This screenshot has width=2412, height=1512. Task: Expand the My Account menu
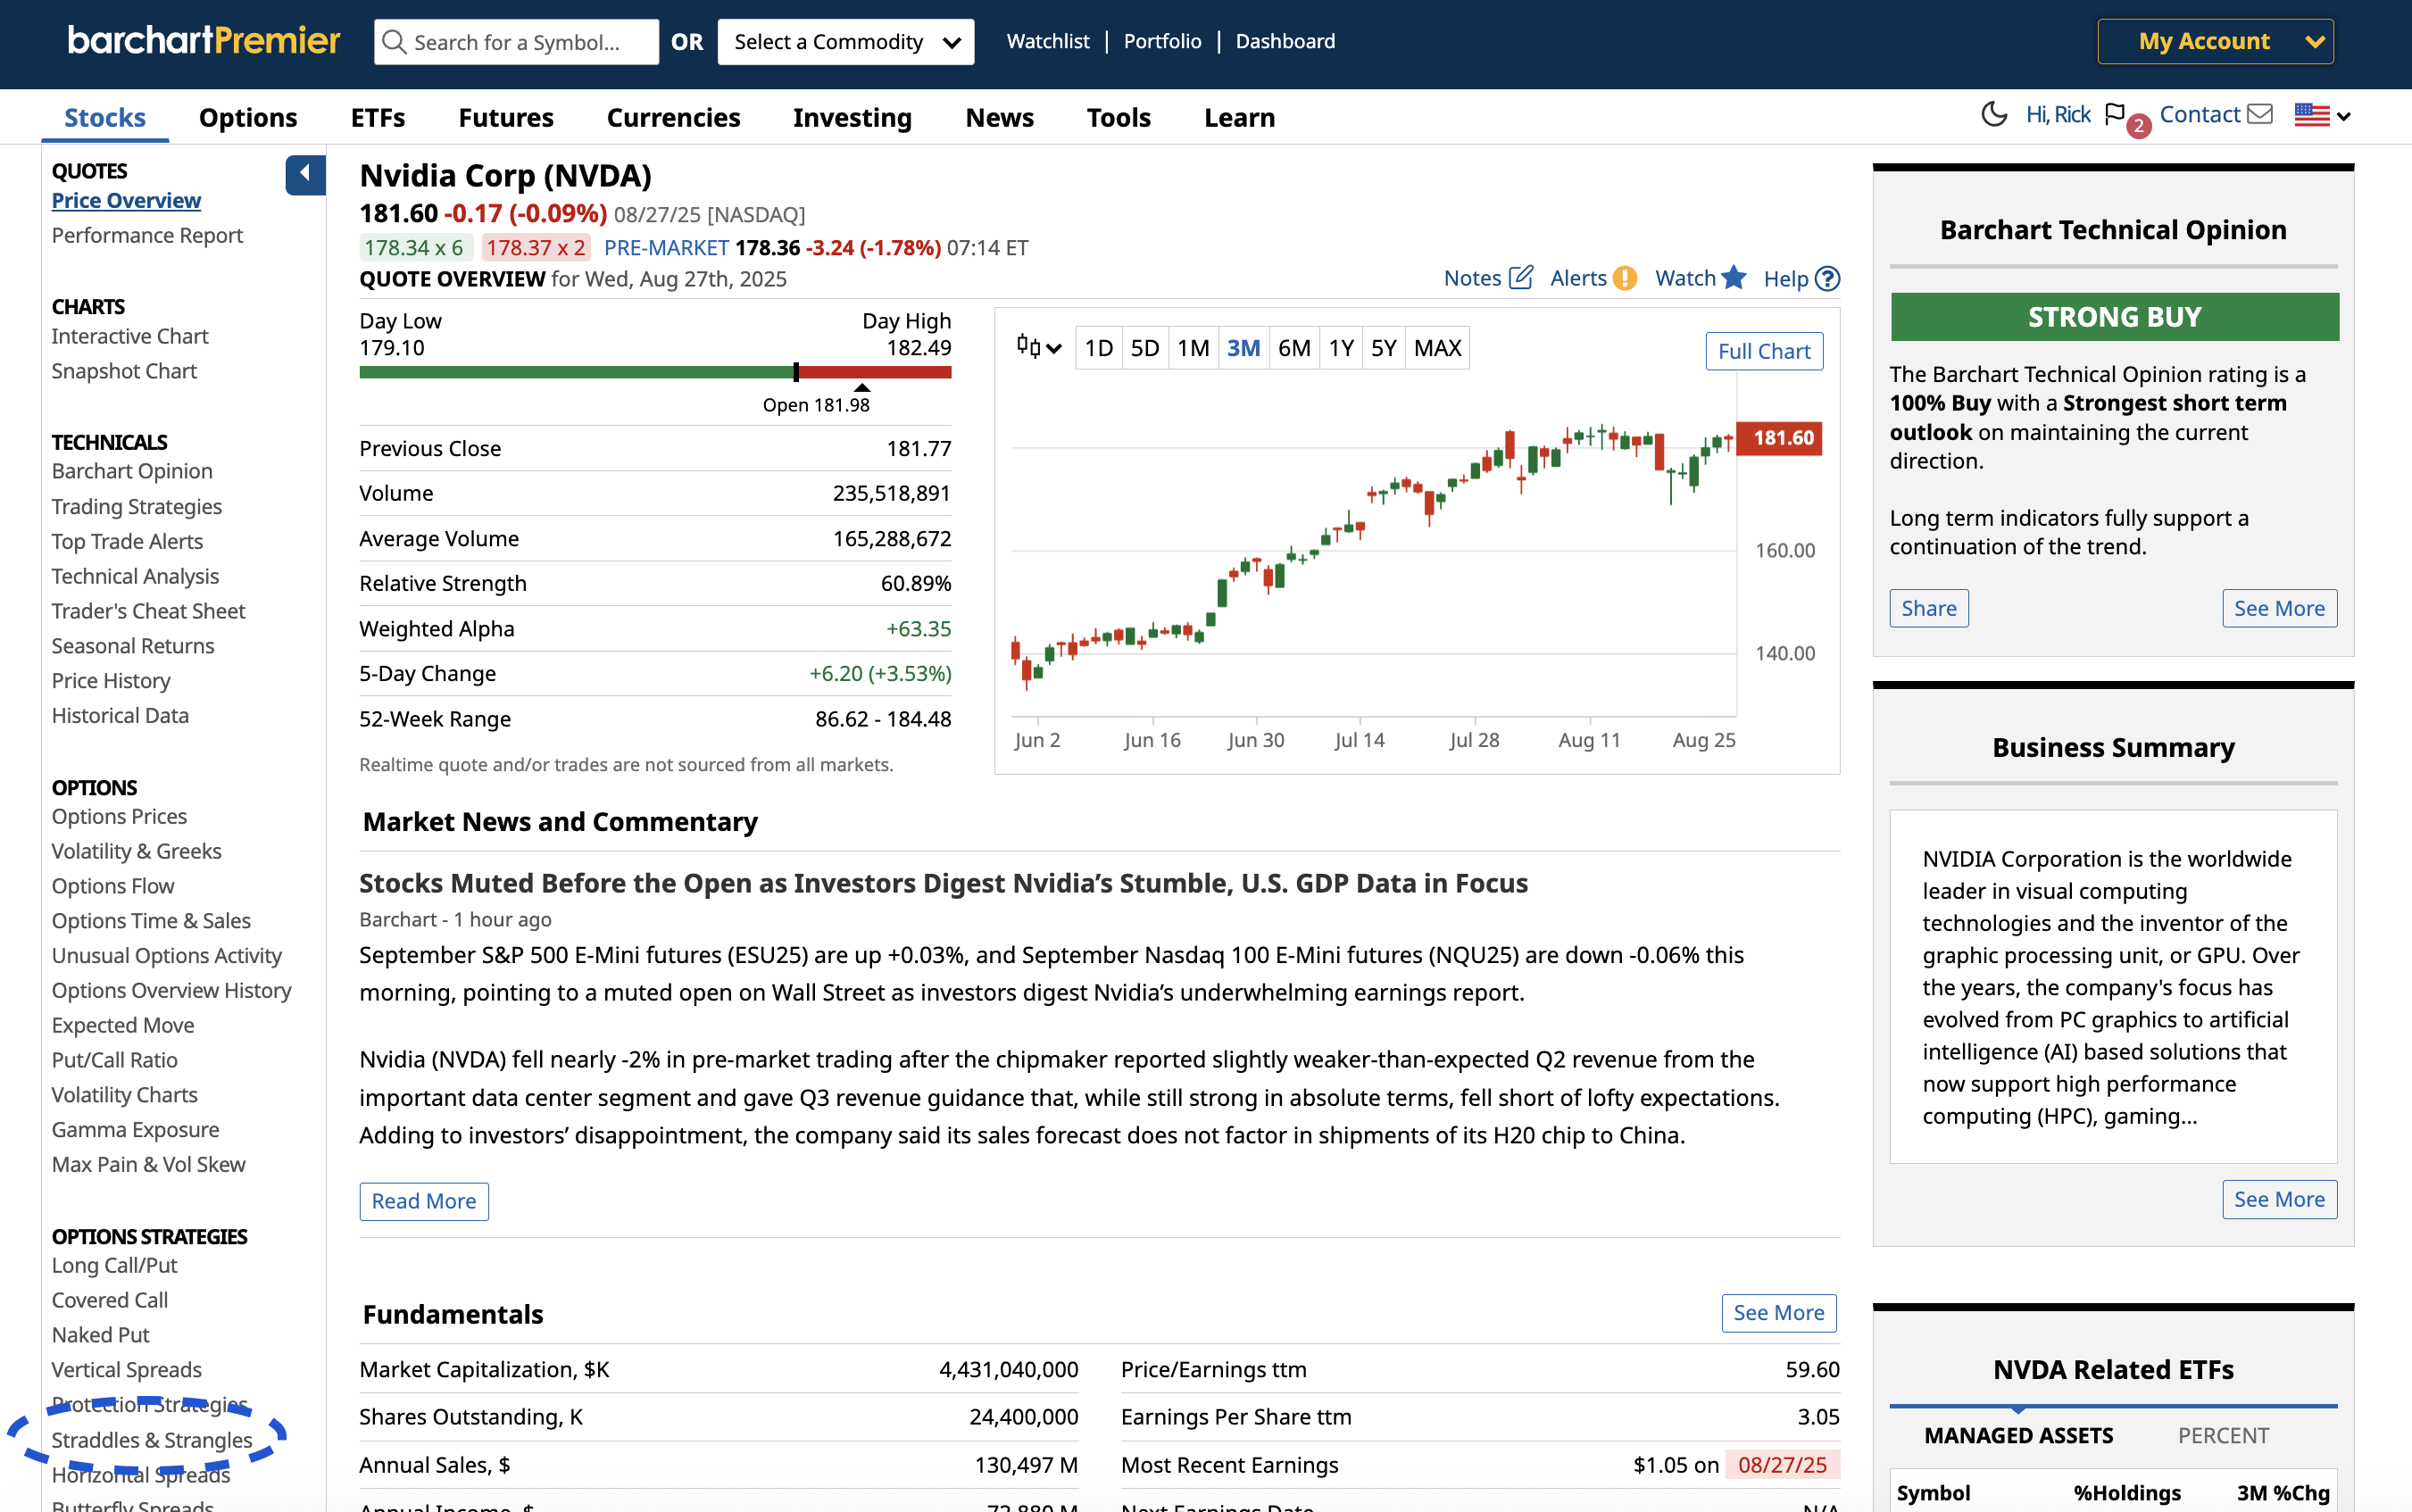[2215, 41]
